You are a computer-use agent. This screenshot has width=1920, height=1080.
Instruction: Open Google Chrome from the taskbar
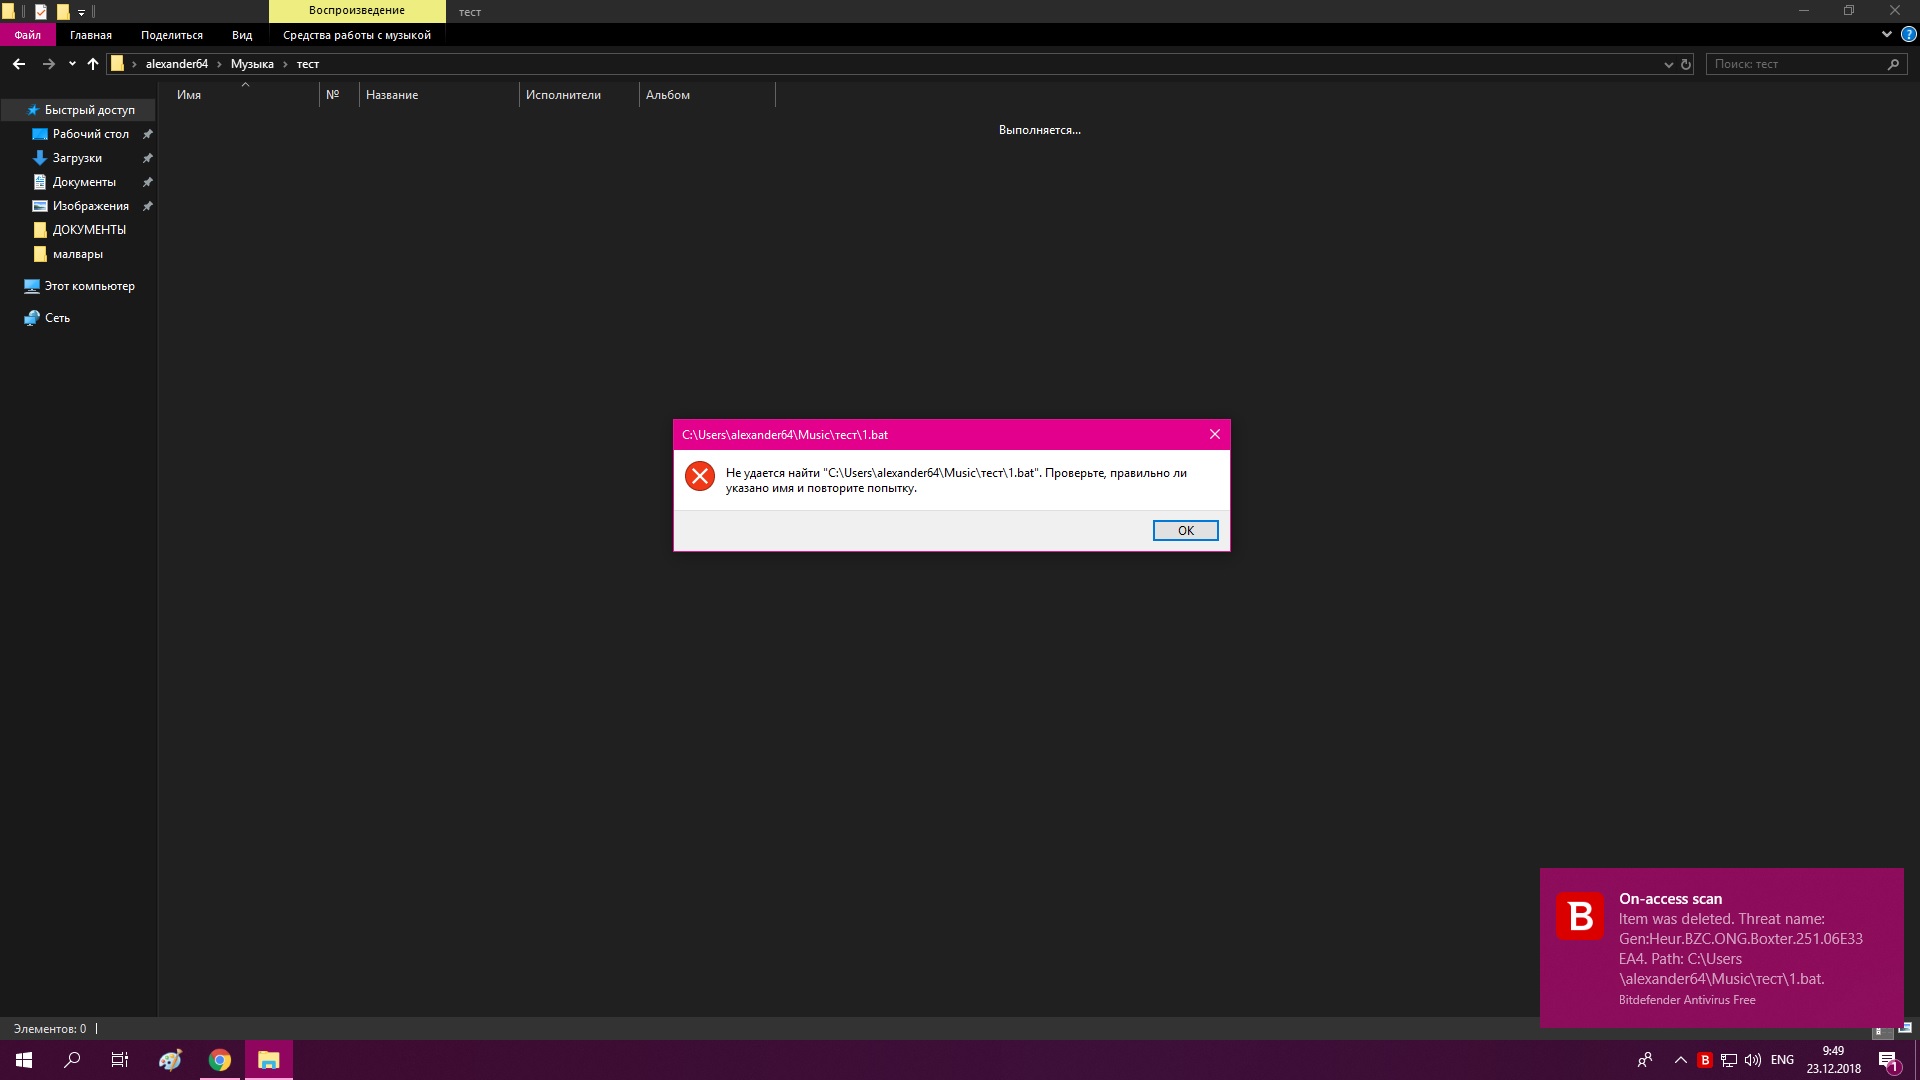[220, 1060]
